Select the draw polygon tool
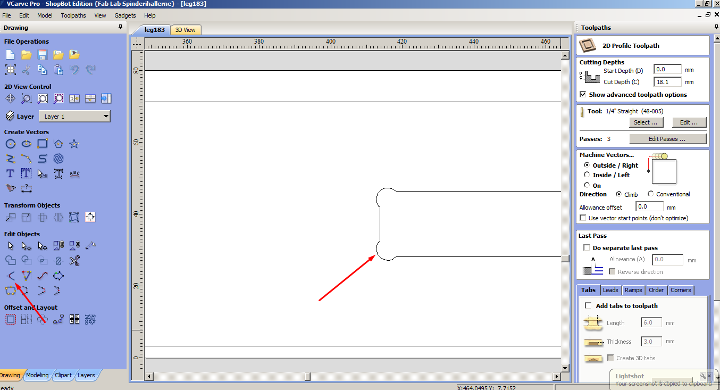This screenshot has width=720, height=390. point(58,144)
